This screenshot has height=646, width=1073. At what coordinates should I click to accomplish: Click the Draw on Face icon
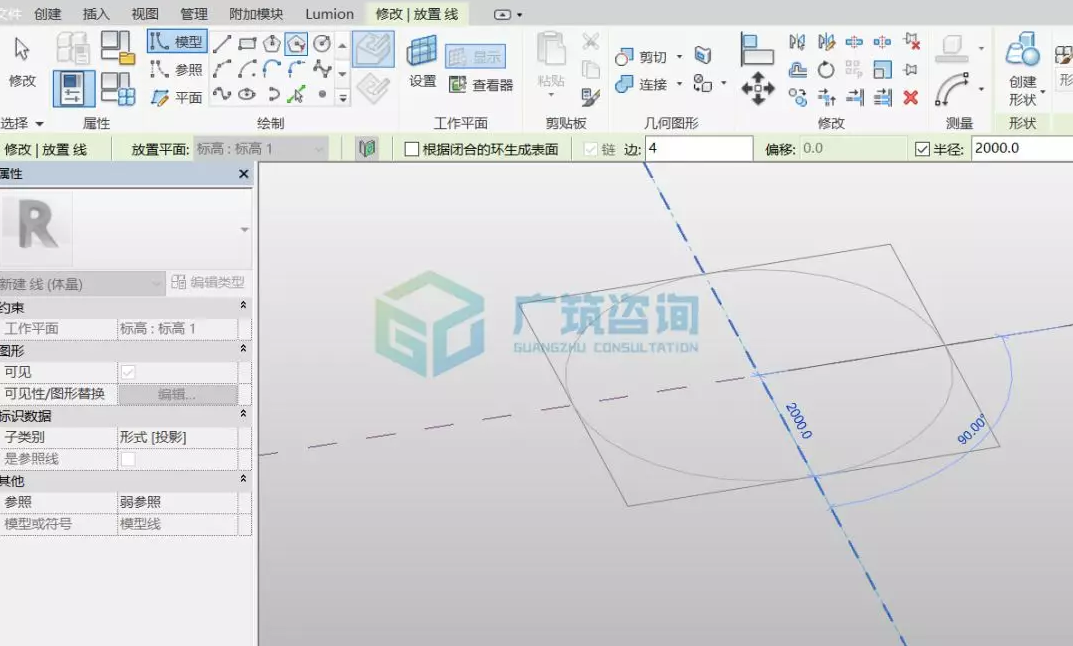pos(374,49)
